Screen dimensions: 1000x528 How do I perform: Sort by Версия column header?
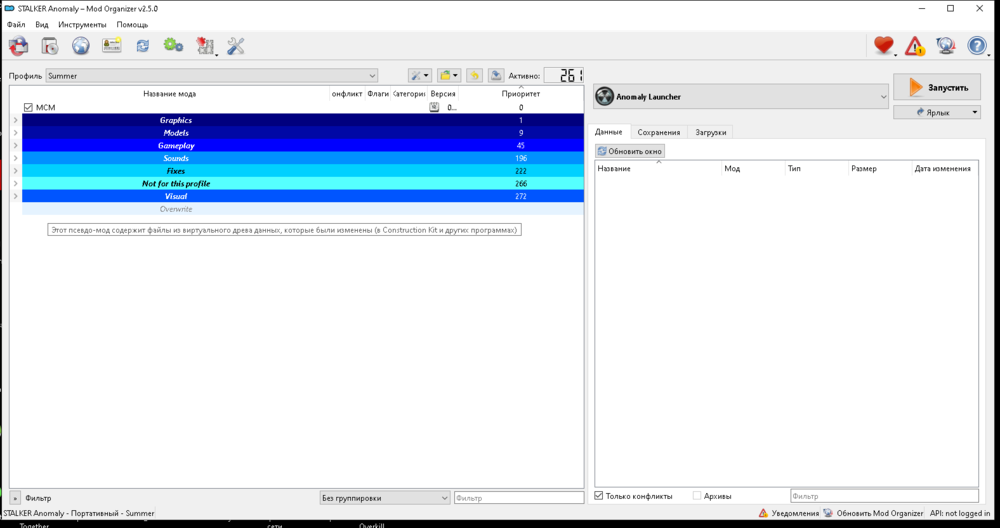(443, 94)
